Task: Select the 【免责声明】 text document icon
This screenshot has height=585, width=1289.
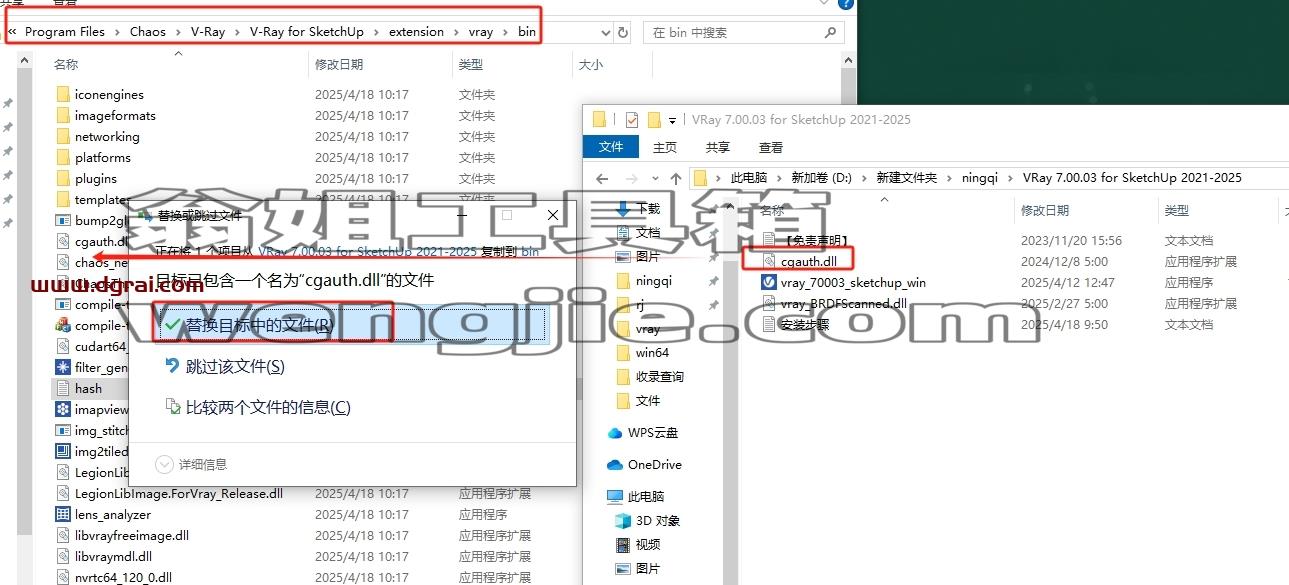Action: tap(769, 240)
